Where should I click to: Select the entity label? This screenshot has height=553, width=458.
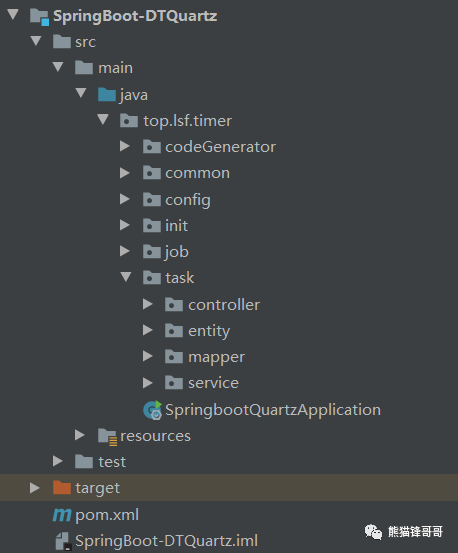point(209,332)
